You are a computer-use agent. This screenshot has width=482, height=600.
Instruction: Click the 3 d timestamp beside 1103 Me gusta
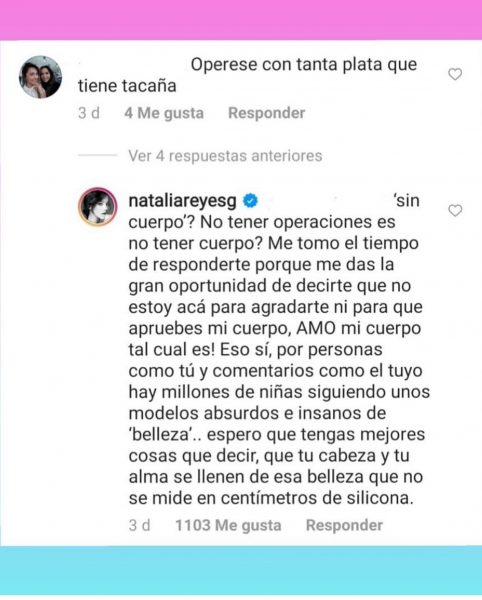[140, 525]
